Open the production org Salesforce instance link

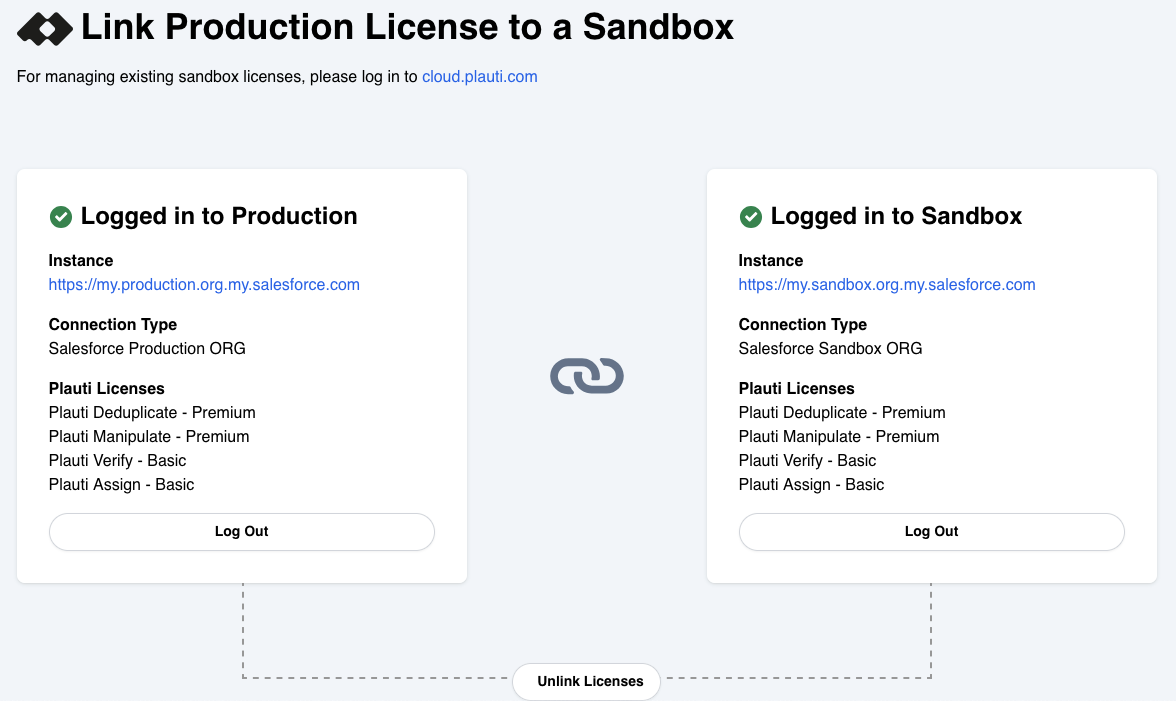click(204, 285)
